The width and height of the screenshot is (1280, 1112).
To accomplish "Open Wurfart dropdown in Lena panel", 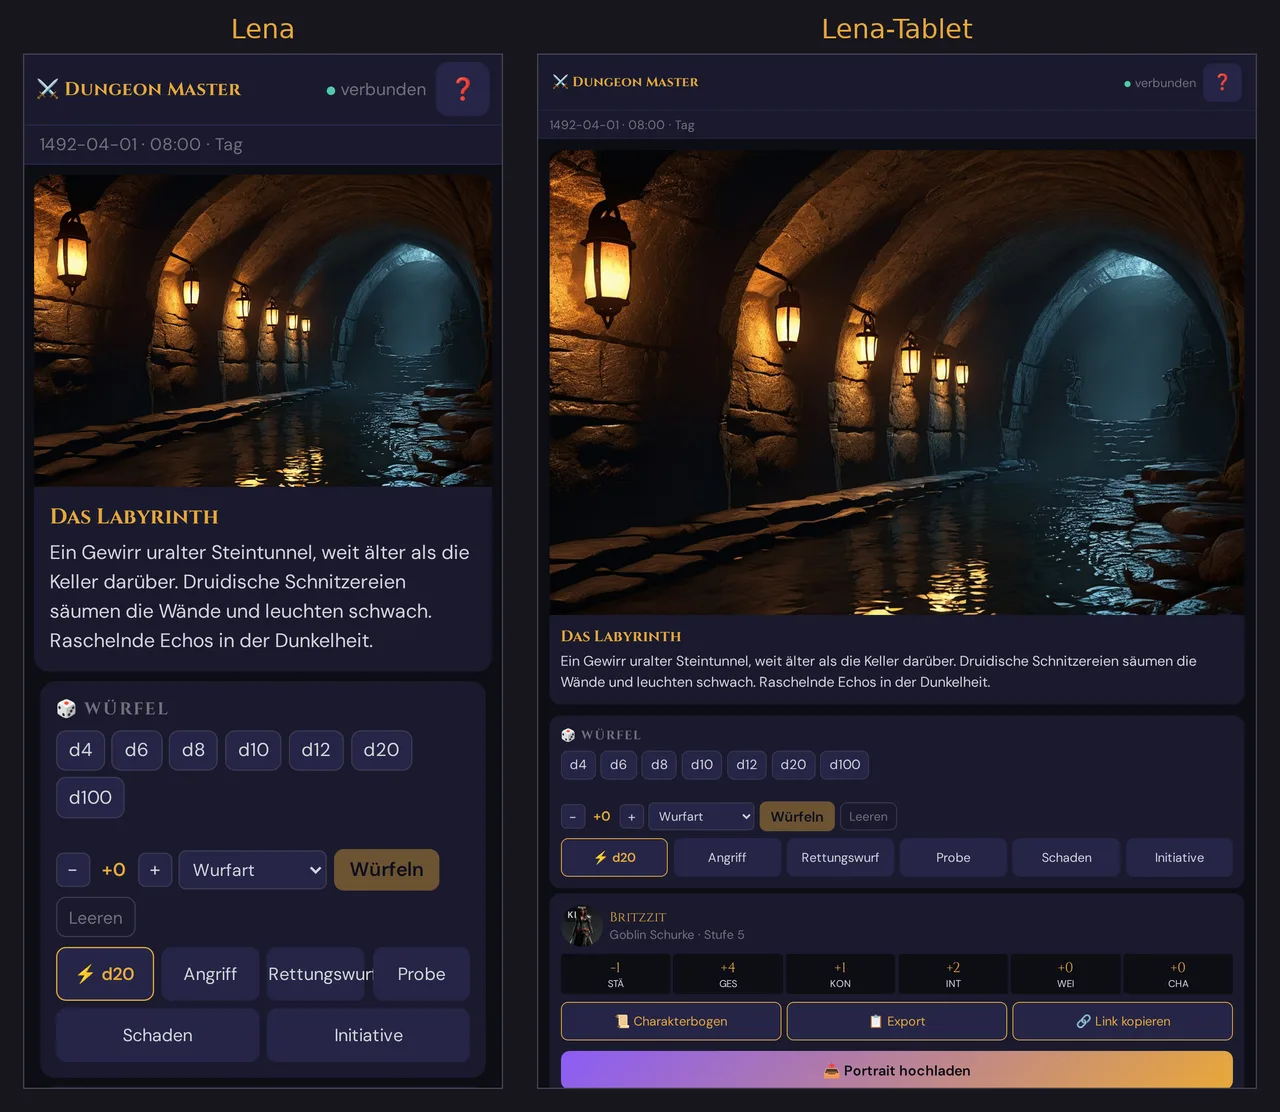I will (x=253, y=870).
